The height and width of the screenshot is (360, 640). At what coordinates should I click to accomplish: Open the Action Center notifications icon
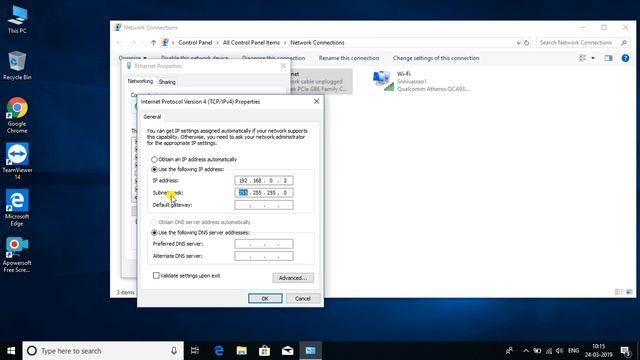625,351
